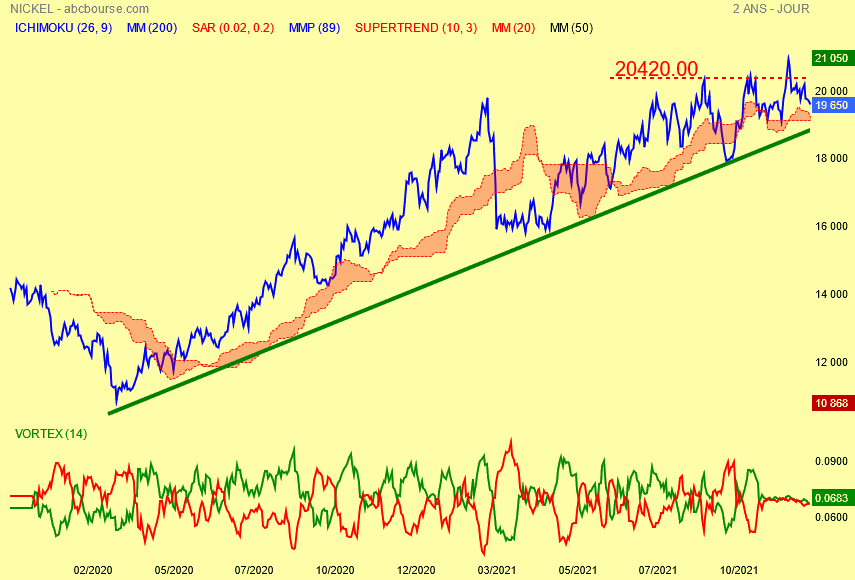Select the MM (50) legend label
This screenshot has width=855, height=580.
[x=571, y=28]
